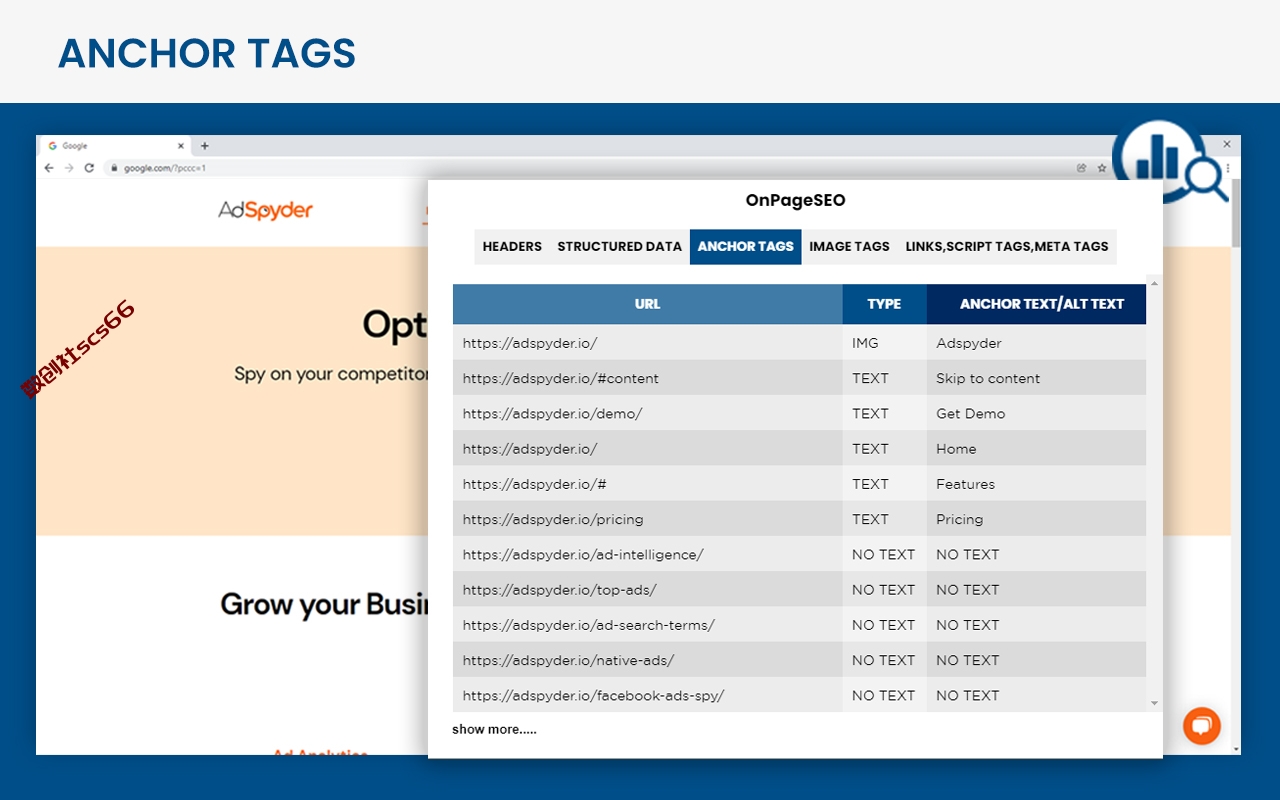Screen dimensions: 1280x800
Task: Switch to the HEADERS tab
Action: coord(512,247)
